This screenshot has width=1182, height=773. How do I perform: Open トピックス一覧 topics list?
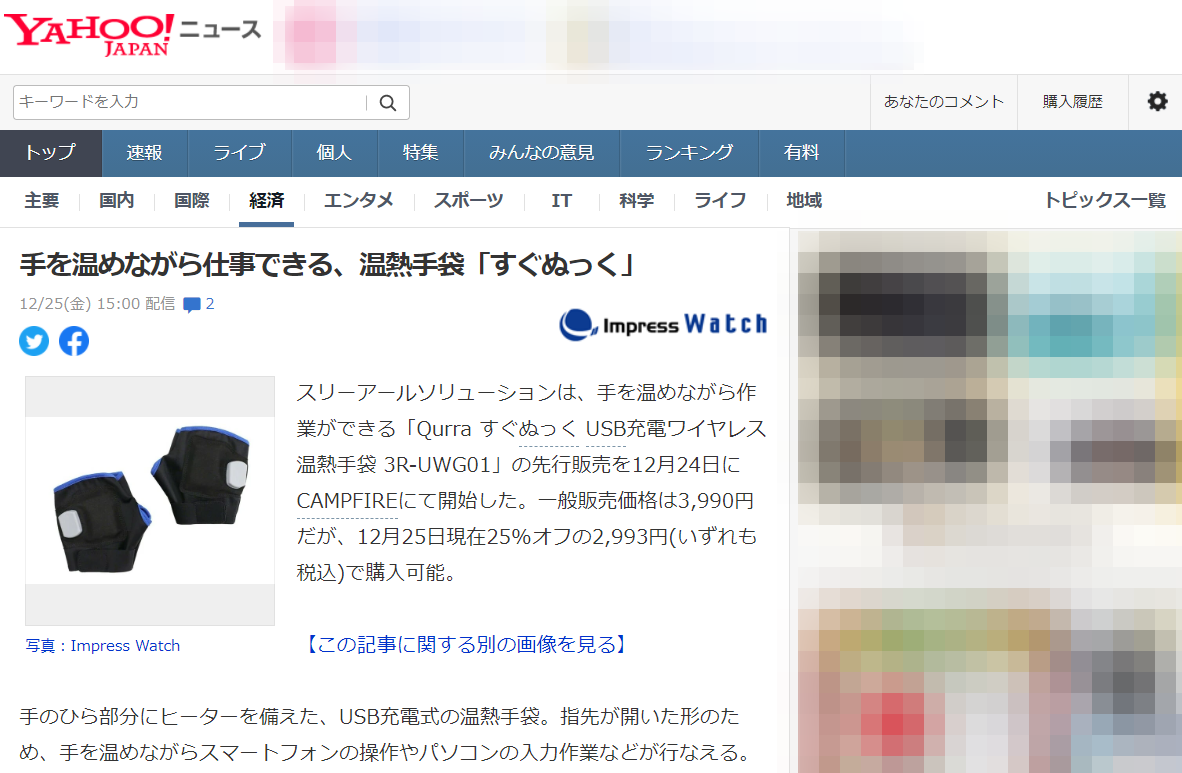coord(1104,201)
